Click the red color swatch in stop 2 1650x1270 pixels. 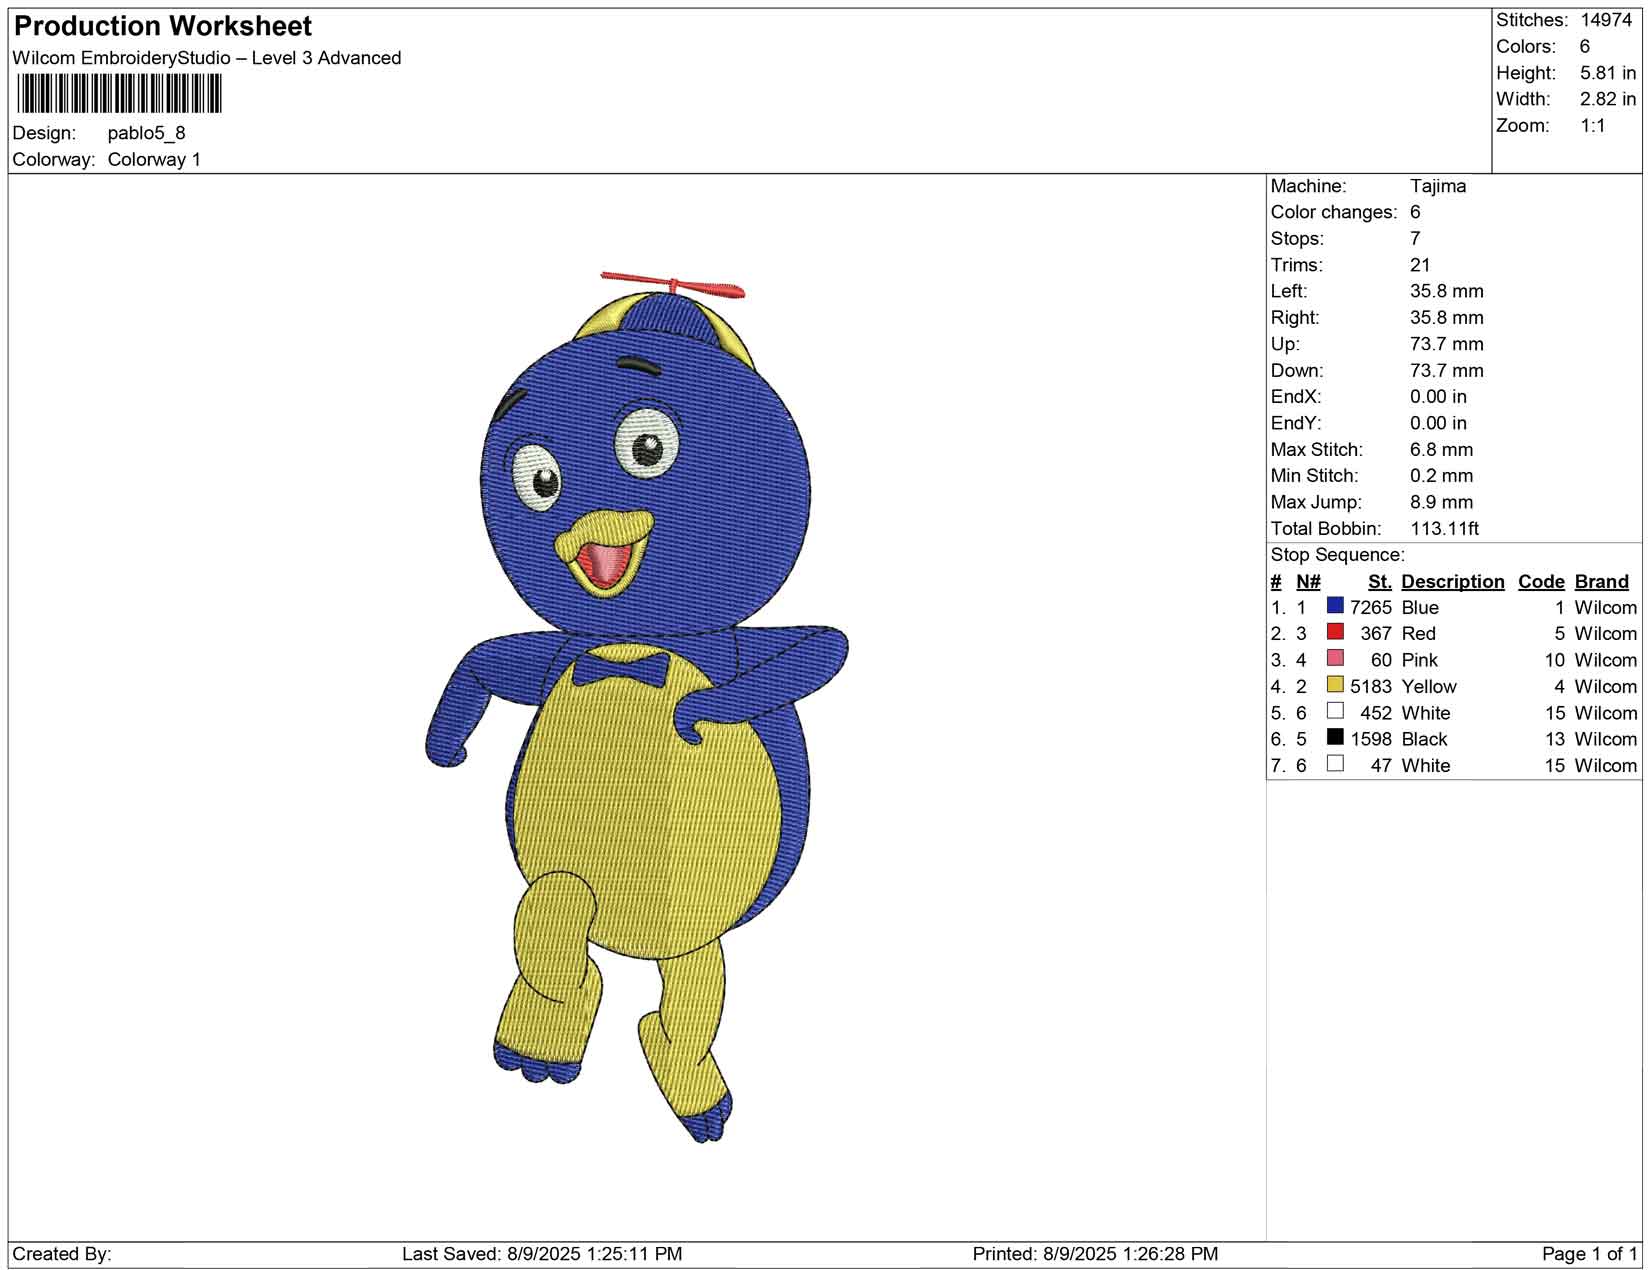tap(1335, 632)
